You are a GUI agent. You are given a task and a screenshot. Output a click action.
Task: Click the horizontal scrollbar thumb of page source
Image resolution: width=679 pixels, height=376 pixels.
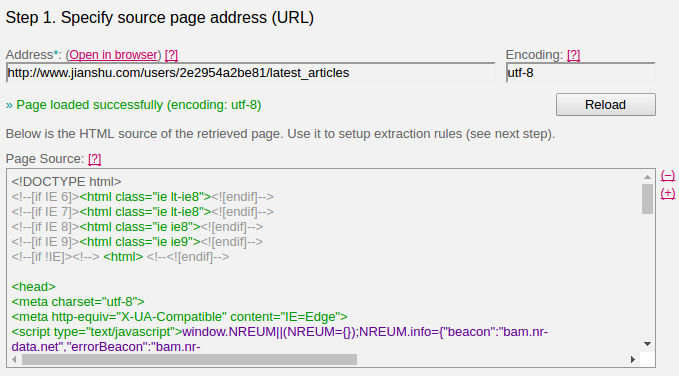click(x=189, y=360)
